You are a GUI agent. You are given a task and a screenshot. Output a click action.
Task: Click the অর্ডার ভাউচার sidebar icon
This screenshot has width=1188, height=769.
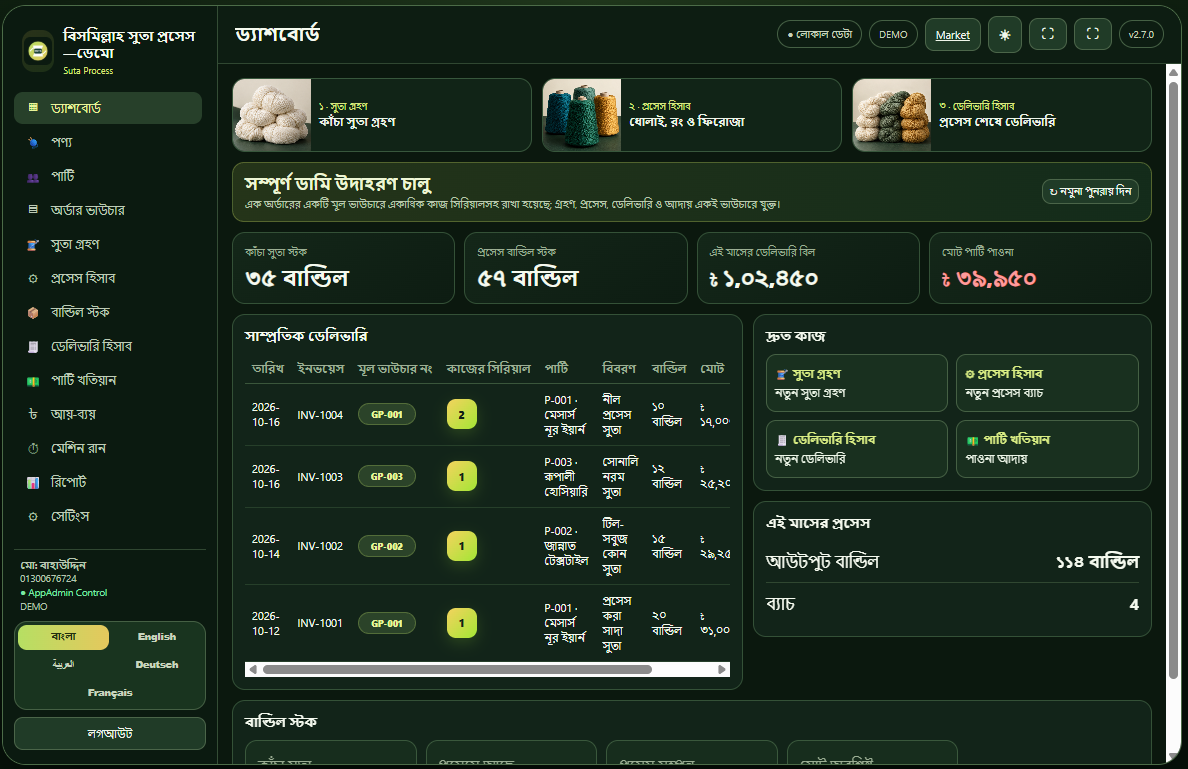33,210
